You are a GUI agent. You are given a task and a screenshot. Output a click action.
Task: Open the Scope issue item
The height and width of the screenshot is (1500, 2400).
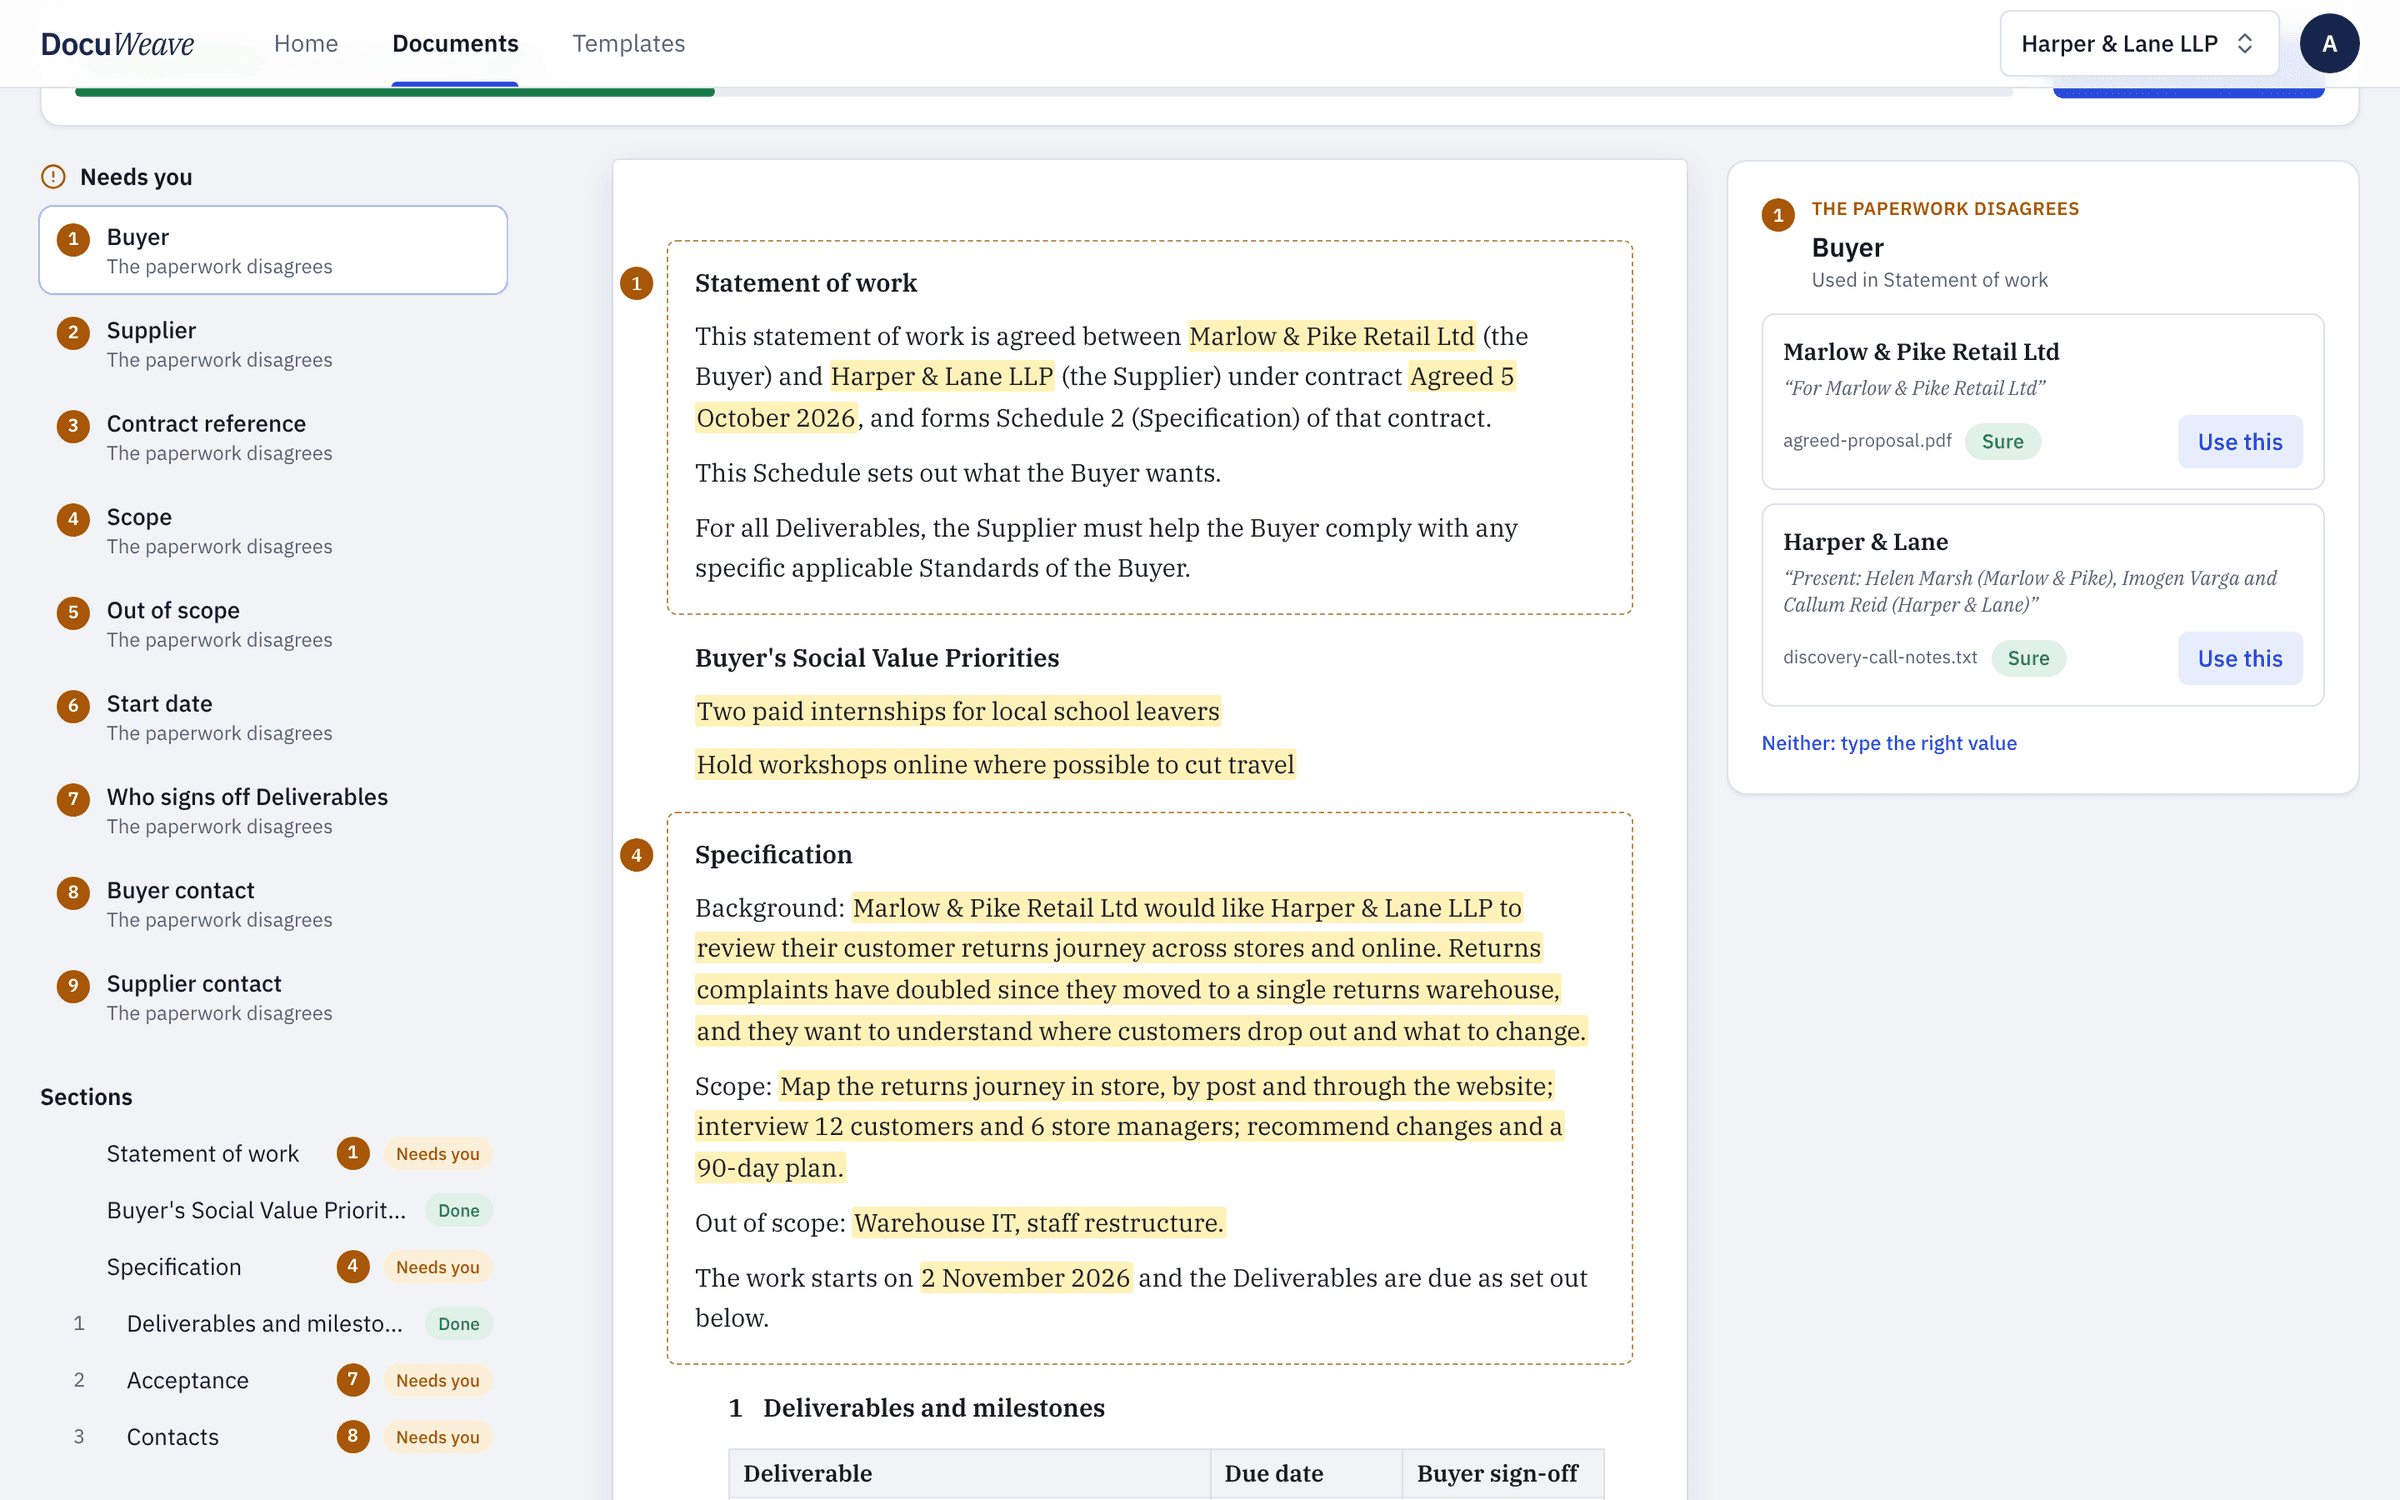[273, 530]
